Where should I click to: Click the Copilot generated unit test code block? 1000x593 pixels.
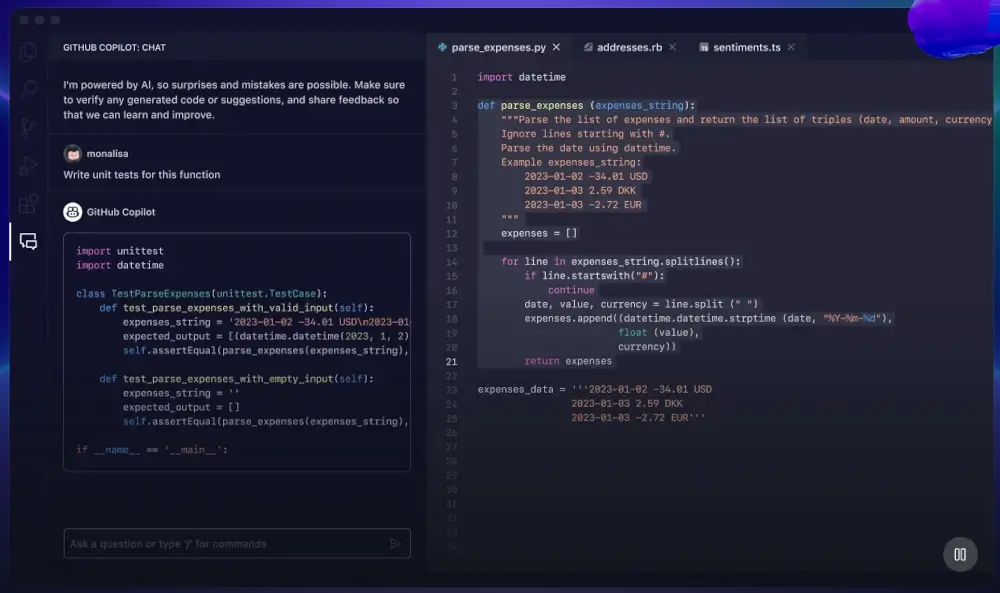(x=237, y=350)
